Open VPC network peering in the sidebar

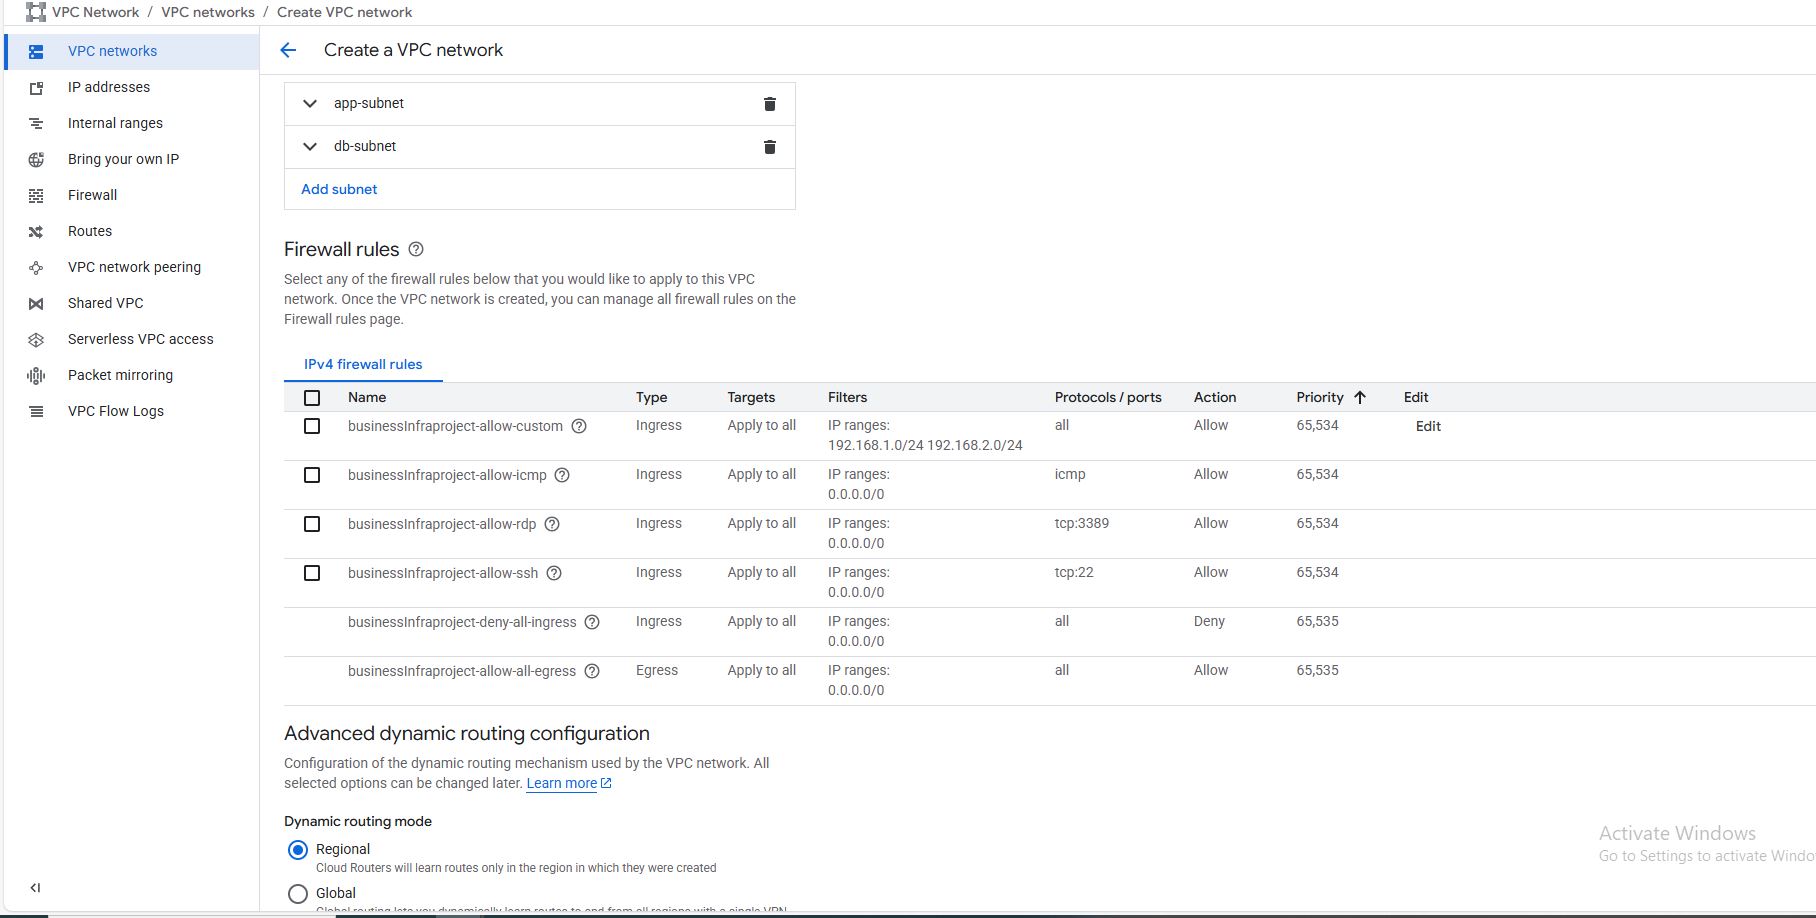click(132, 268)
